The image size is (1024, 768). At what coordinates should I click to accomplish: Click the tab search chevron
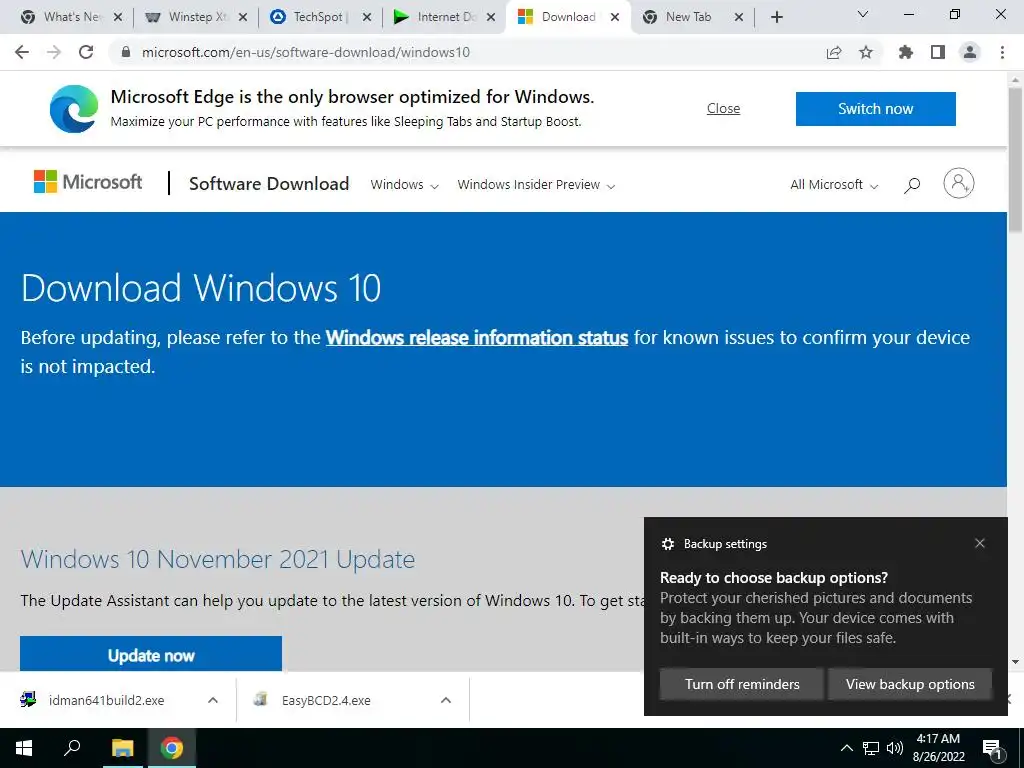[x=863, y=14]
